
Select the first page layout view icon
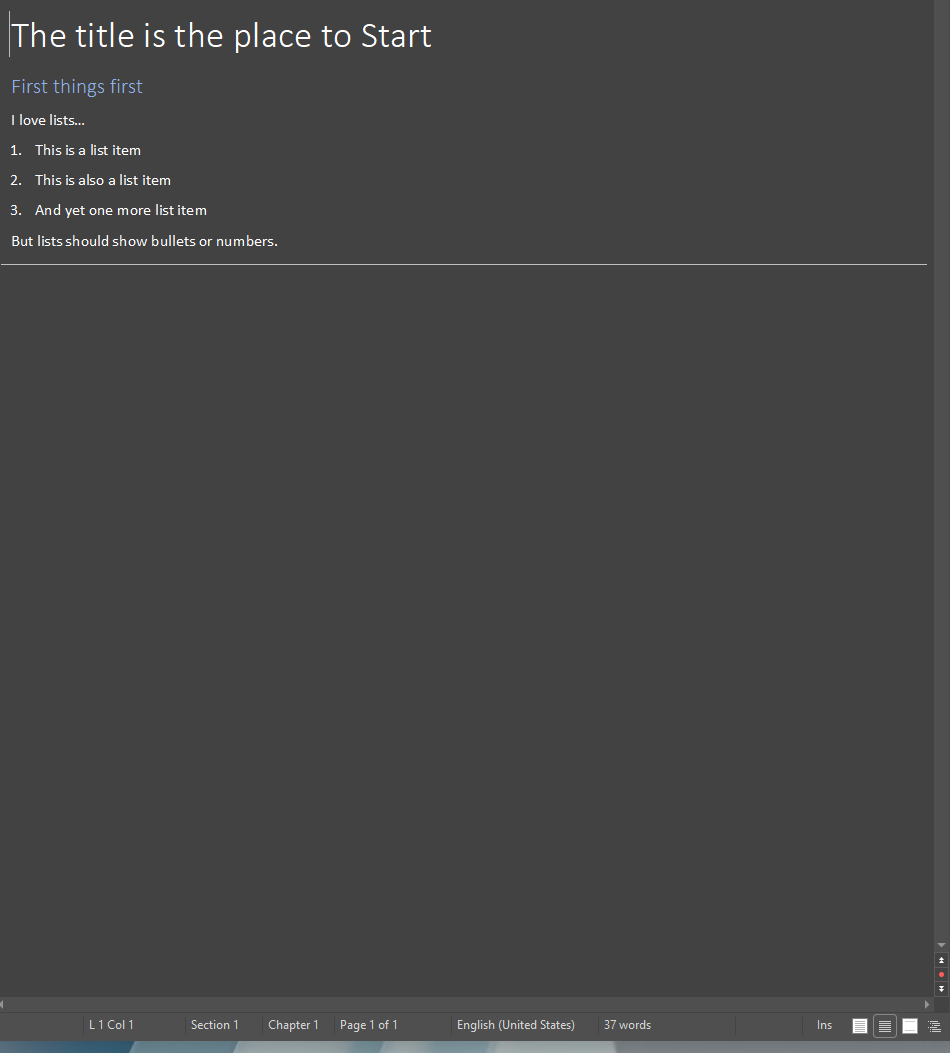860,1026
